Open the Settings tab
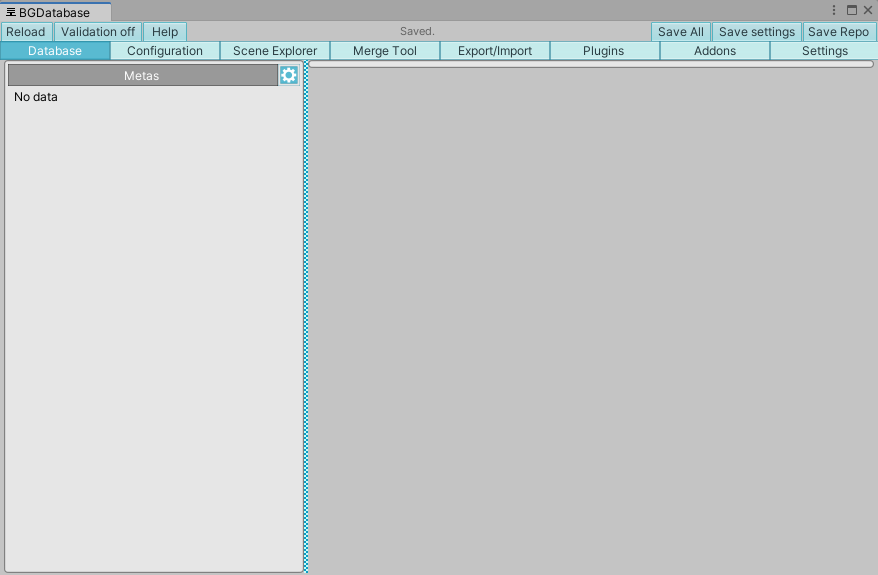The image size is (878, 575). (x=824, y=51)
